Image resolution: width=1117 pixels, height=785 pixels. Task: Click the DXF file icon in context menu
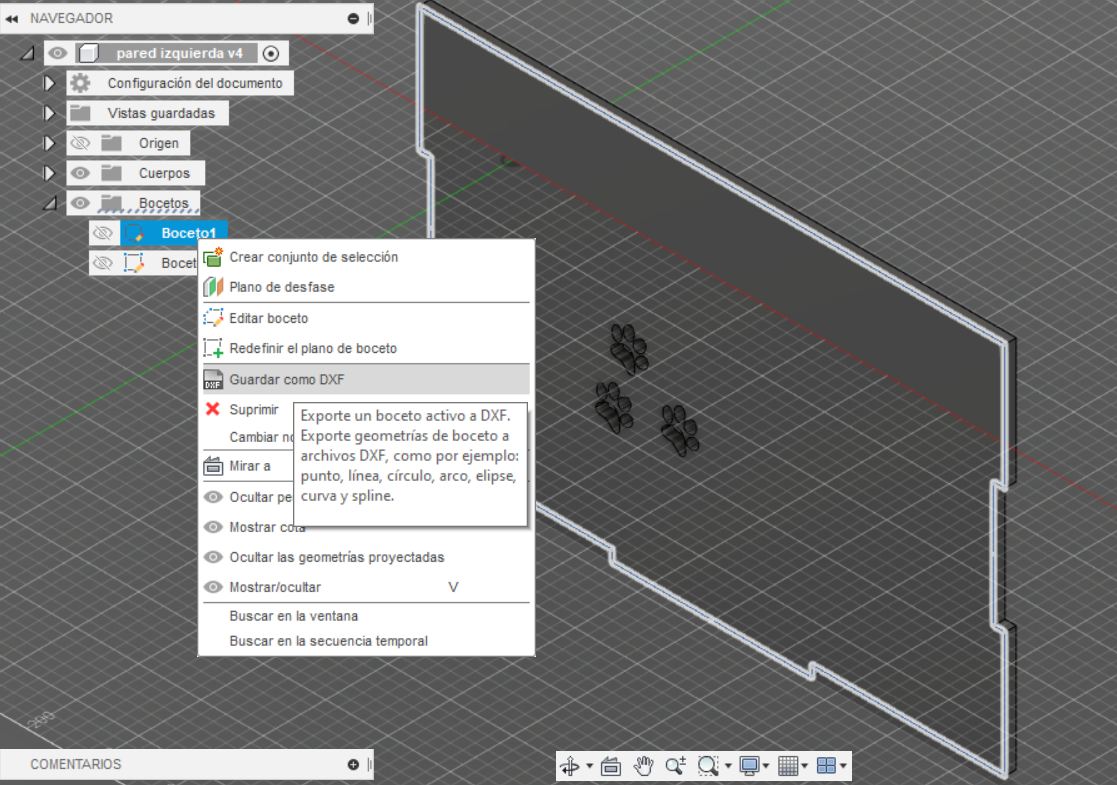pyautogui.click(x=213, y=380)
